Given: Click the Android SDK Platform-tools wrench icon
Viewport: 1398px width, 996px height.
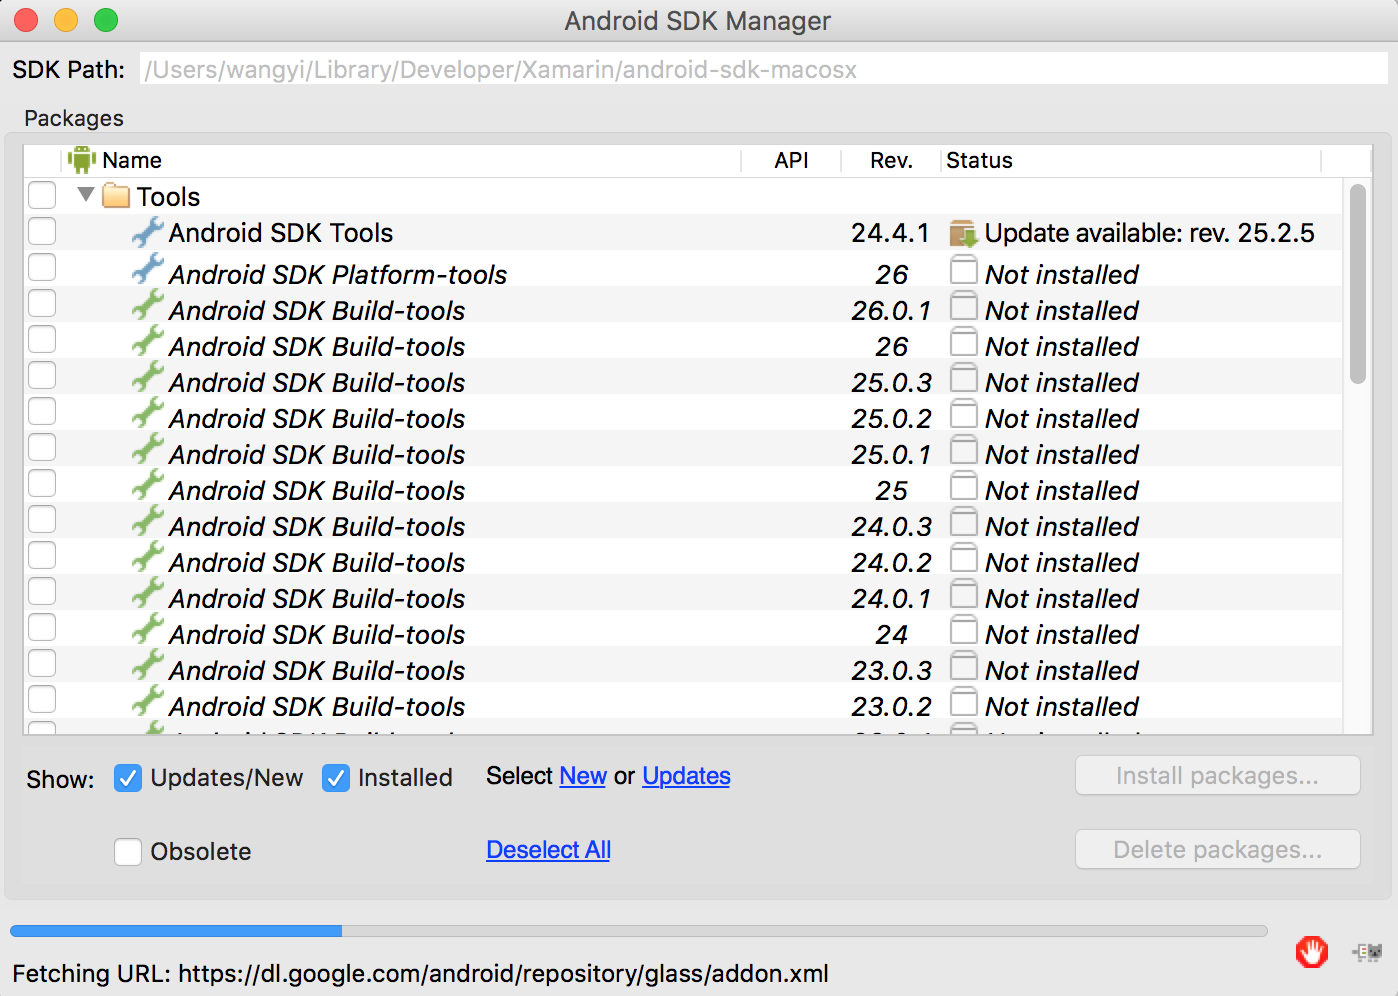Looking at the screenshot, I should (x=148, y=268).
